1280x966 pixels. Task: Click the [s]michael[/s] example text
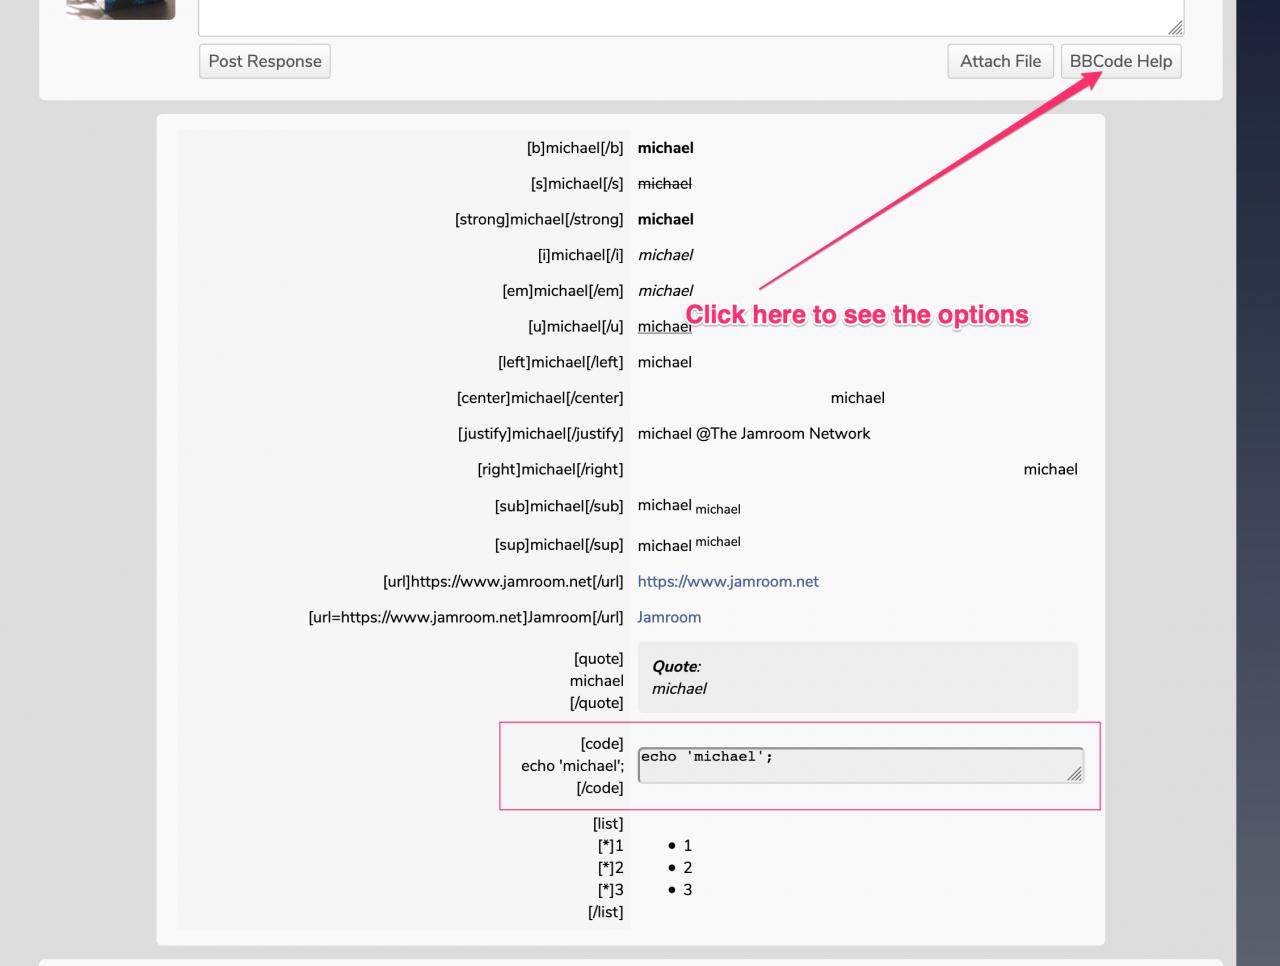point(577,184)
